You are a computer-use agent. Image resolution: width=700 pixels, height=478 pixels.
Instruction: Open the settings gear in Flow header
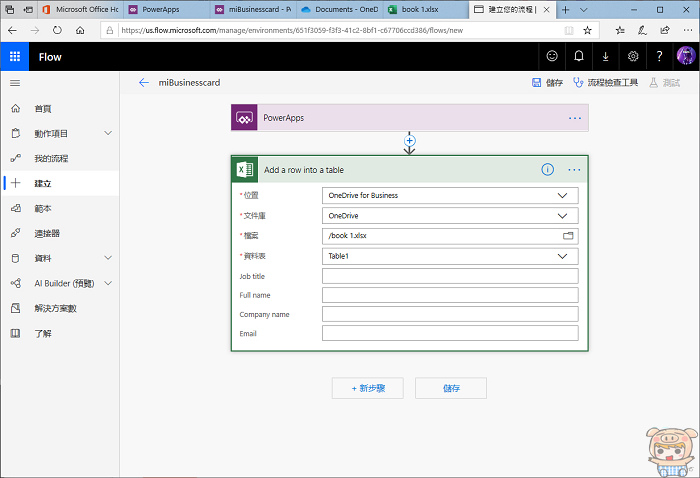[x=633, y=57]
